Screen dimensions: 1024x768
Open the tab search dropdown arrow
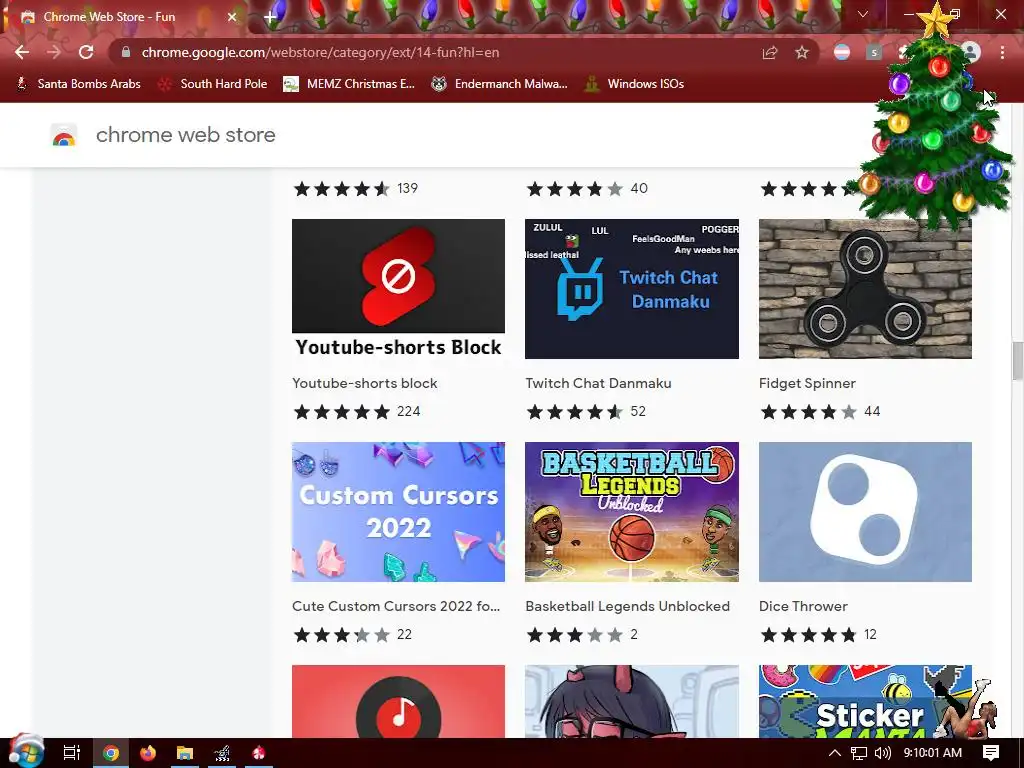coord(863,14)
